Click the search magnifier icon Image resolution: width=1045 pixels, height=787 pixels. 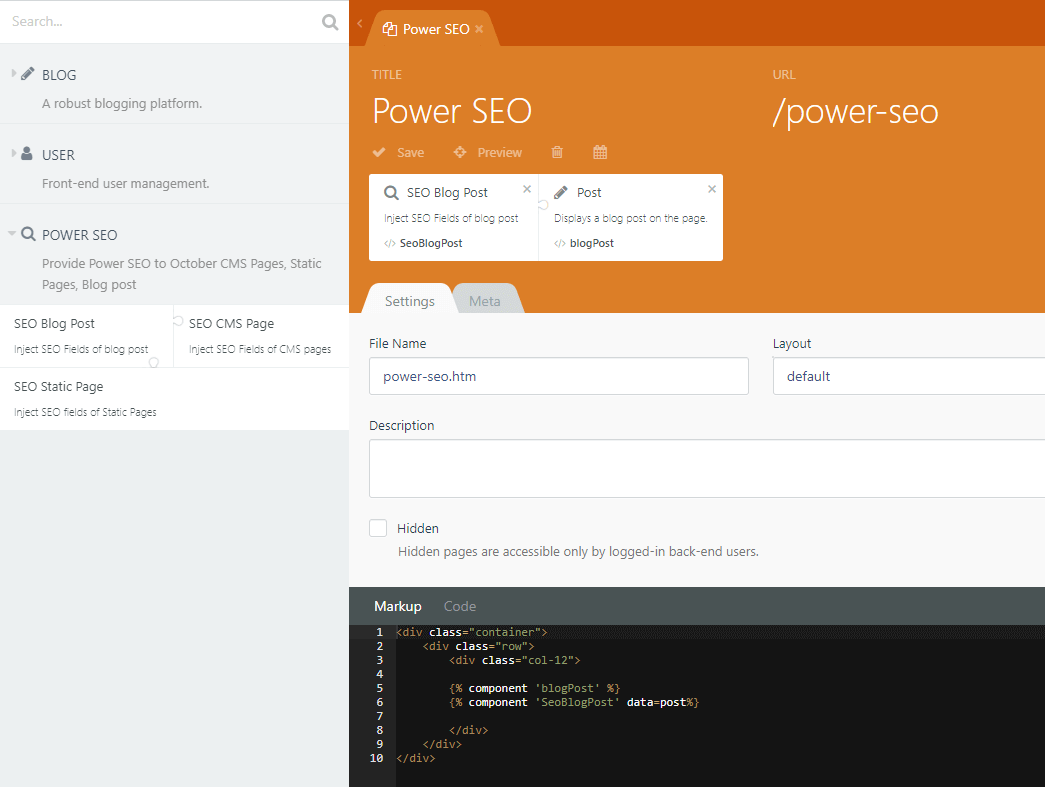coord(330,22)
